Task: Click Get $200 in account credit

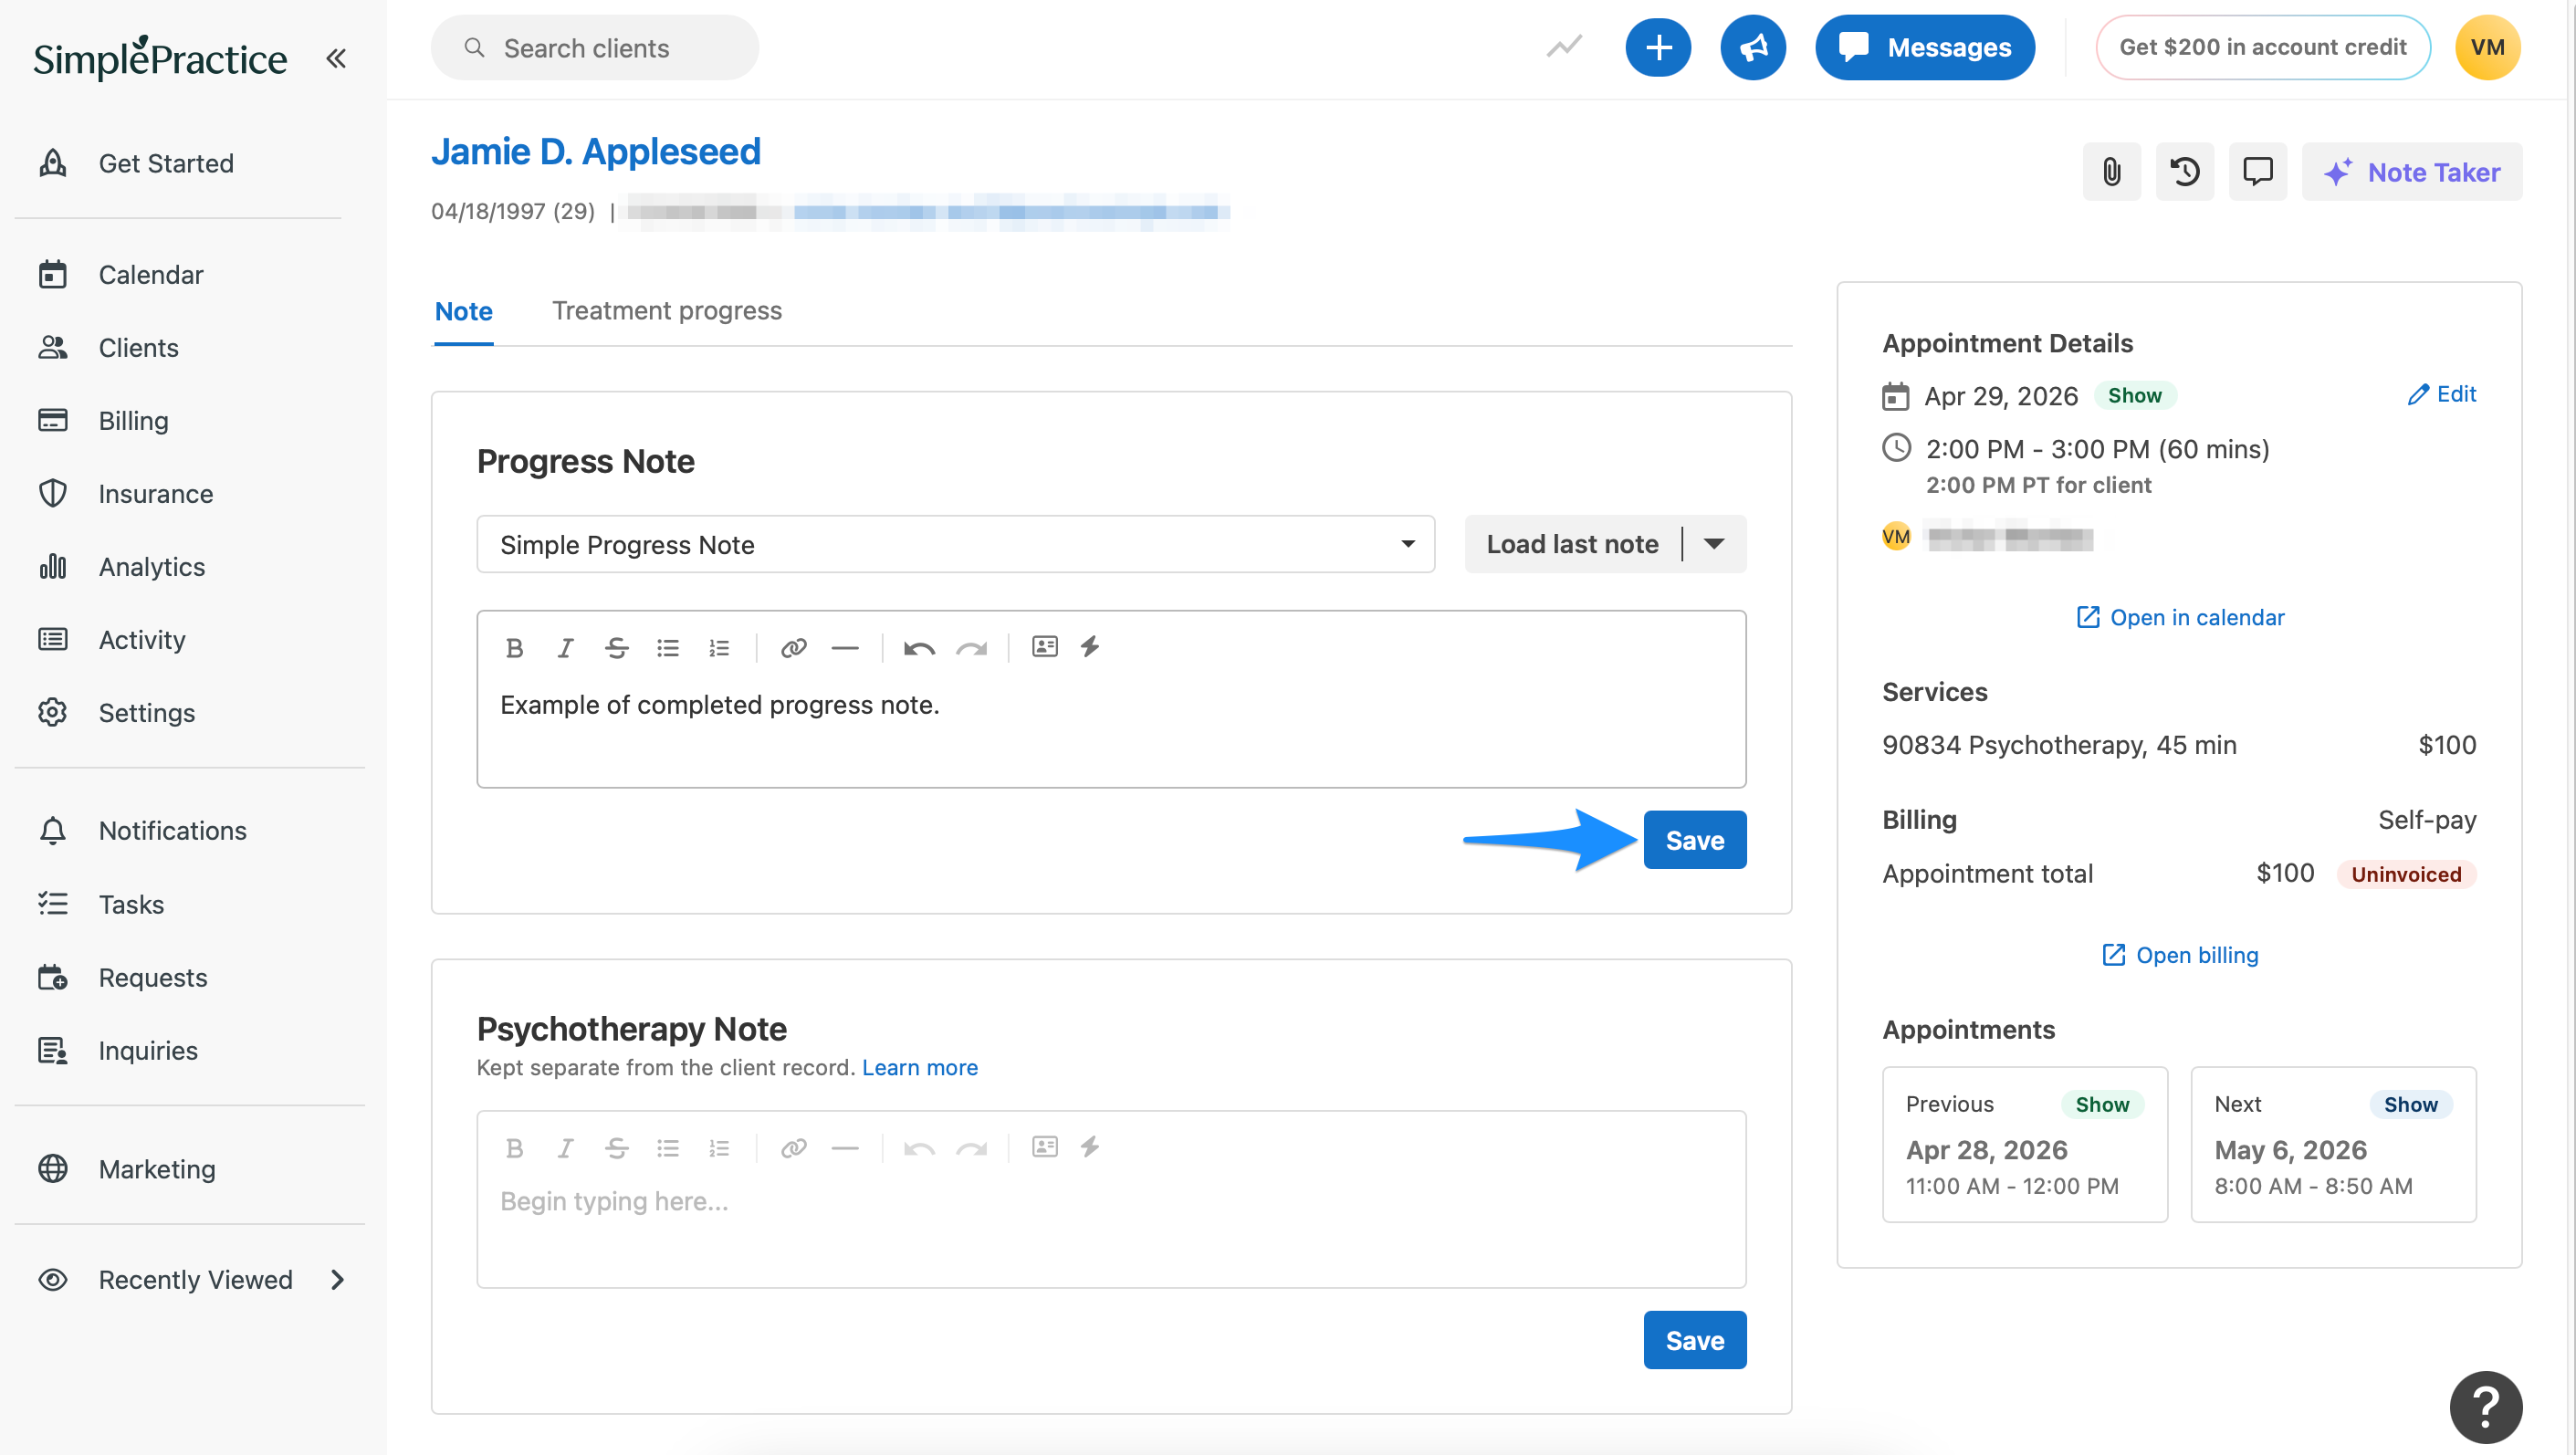Action: point(2263,47)
